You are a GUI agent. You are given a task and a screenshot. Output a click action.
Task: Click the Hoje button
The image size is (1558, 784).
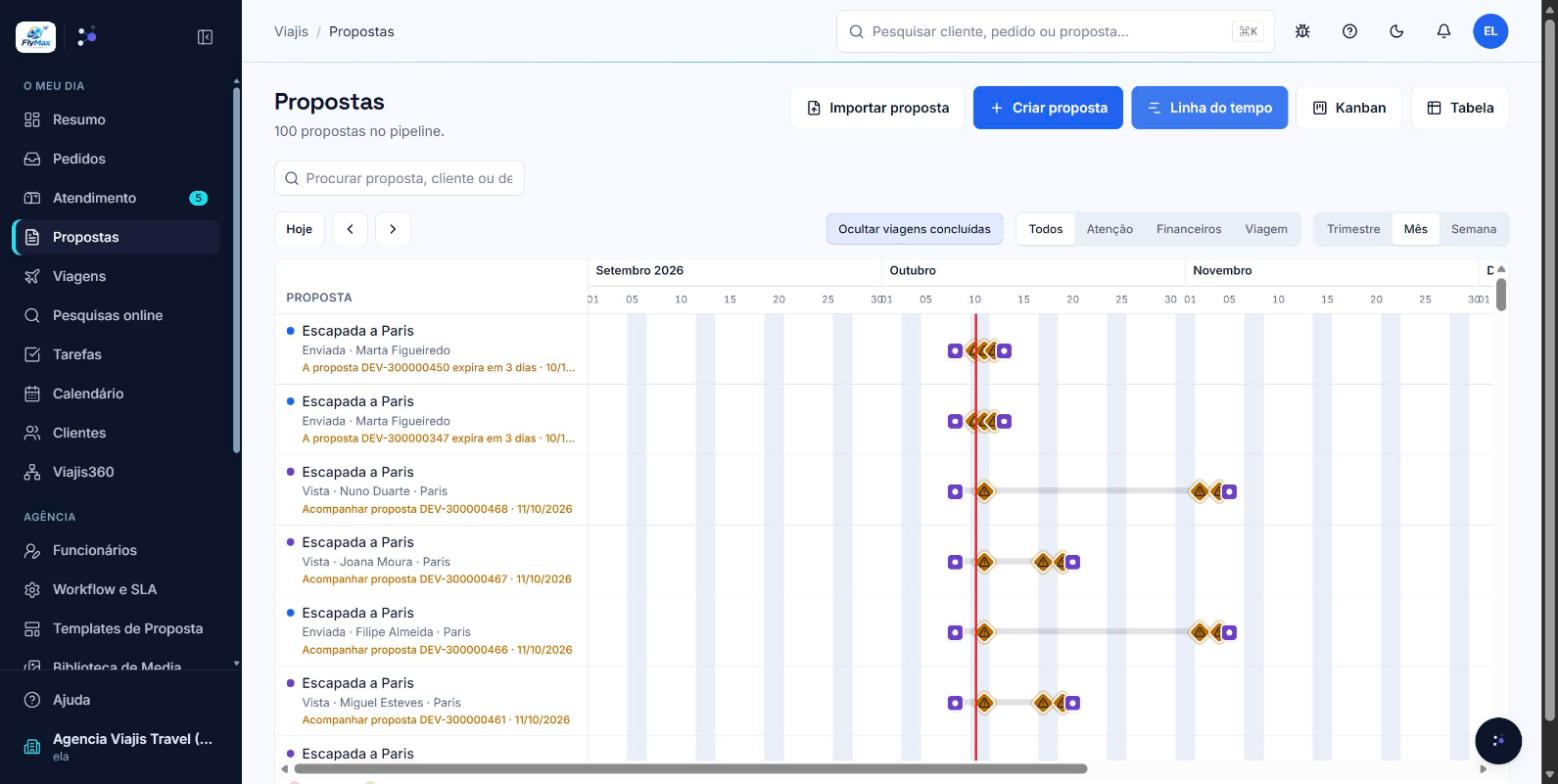[299, 229]
